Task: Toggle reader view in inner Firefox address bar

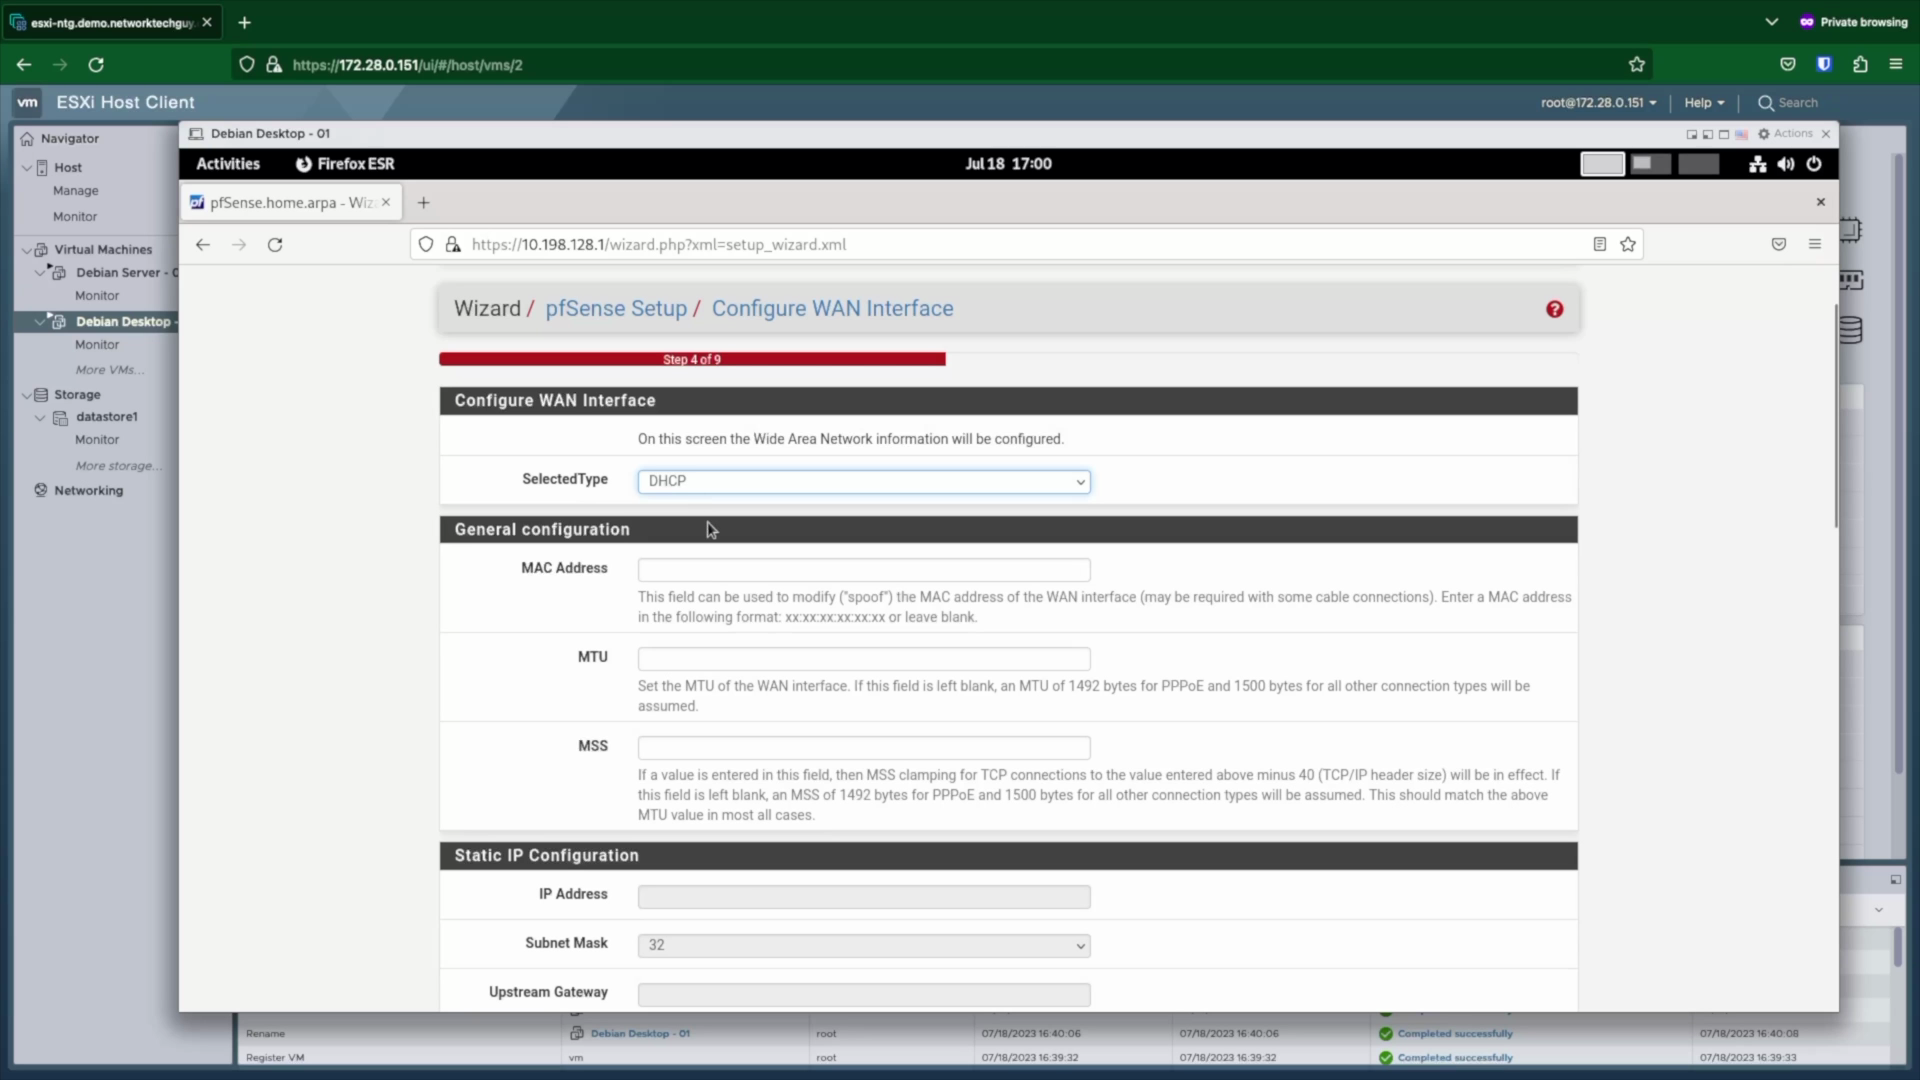Action: [1600, 244]
